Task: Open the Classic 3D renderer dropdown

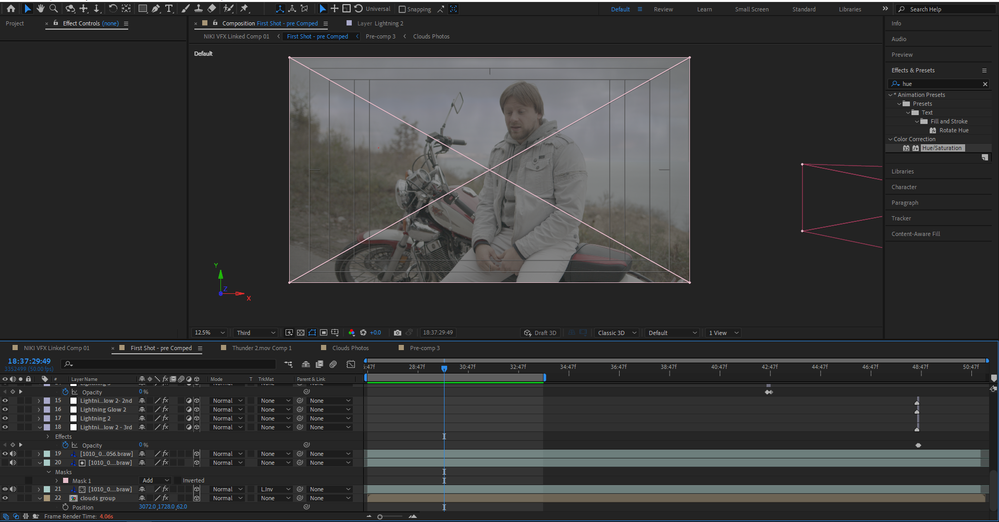Action: (x=616, y=333)
